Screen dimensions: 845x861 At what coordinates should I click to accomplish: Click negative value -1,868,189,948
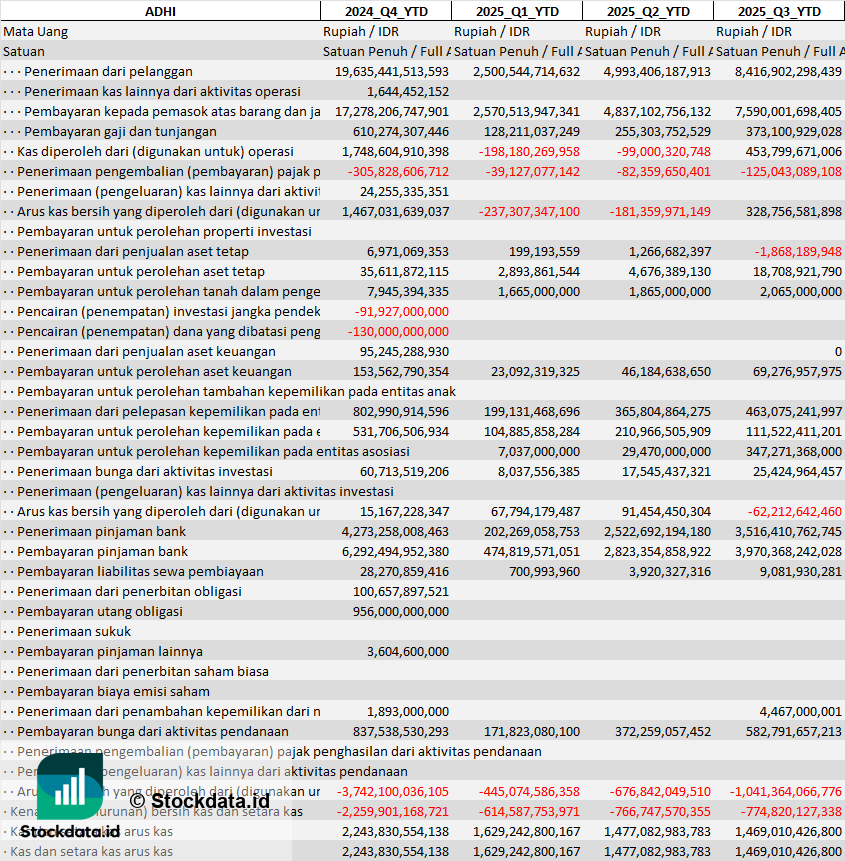coord(798,251)
